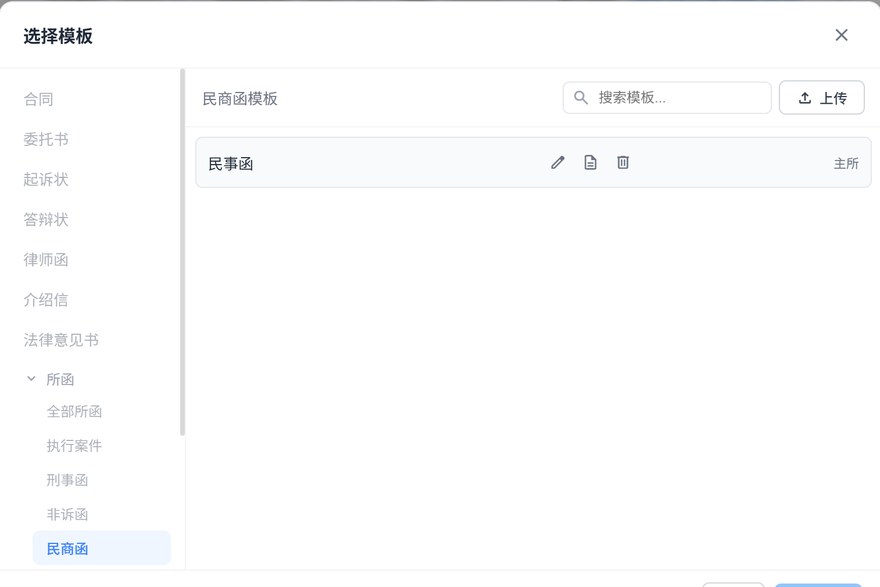880x587 pixels.
Task: Select the 民事函 template row
Action: tap(533, 163)
